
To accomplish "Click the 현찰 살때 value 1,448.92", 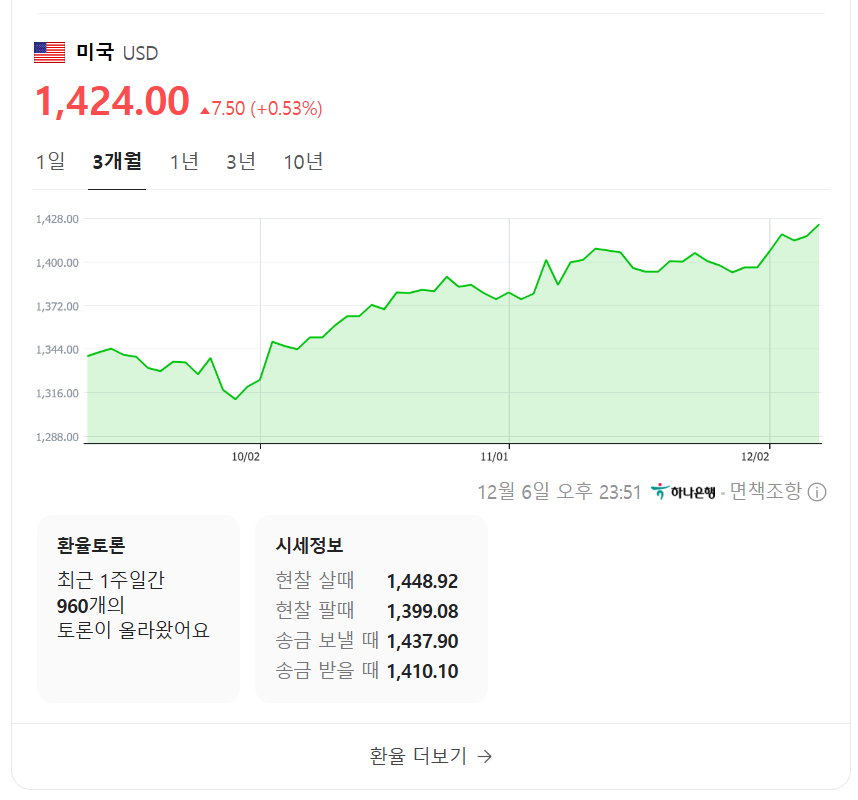I will pyautogui.click(x=421, y=581).
